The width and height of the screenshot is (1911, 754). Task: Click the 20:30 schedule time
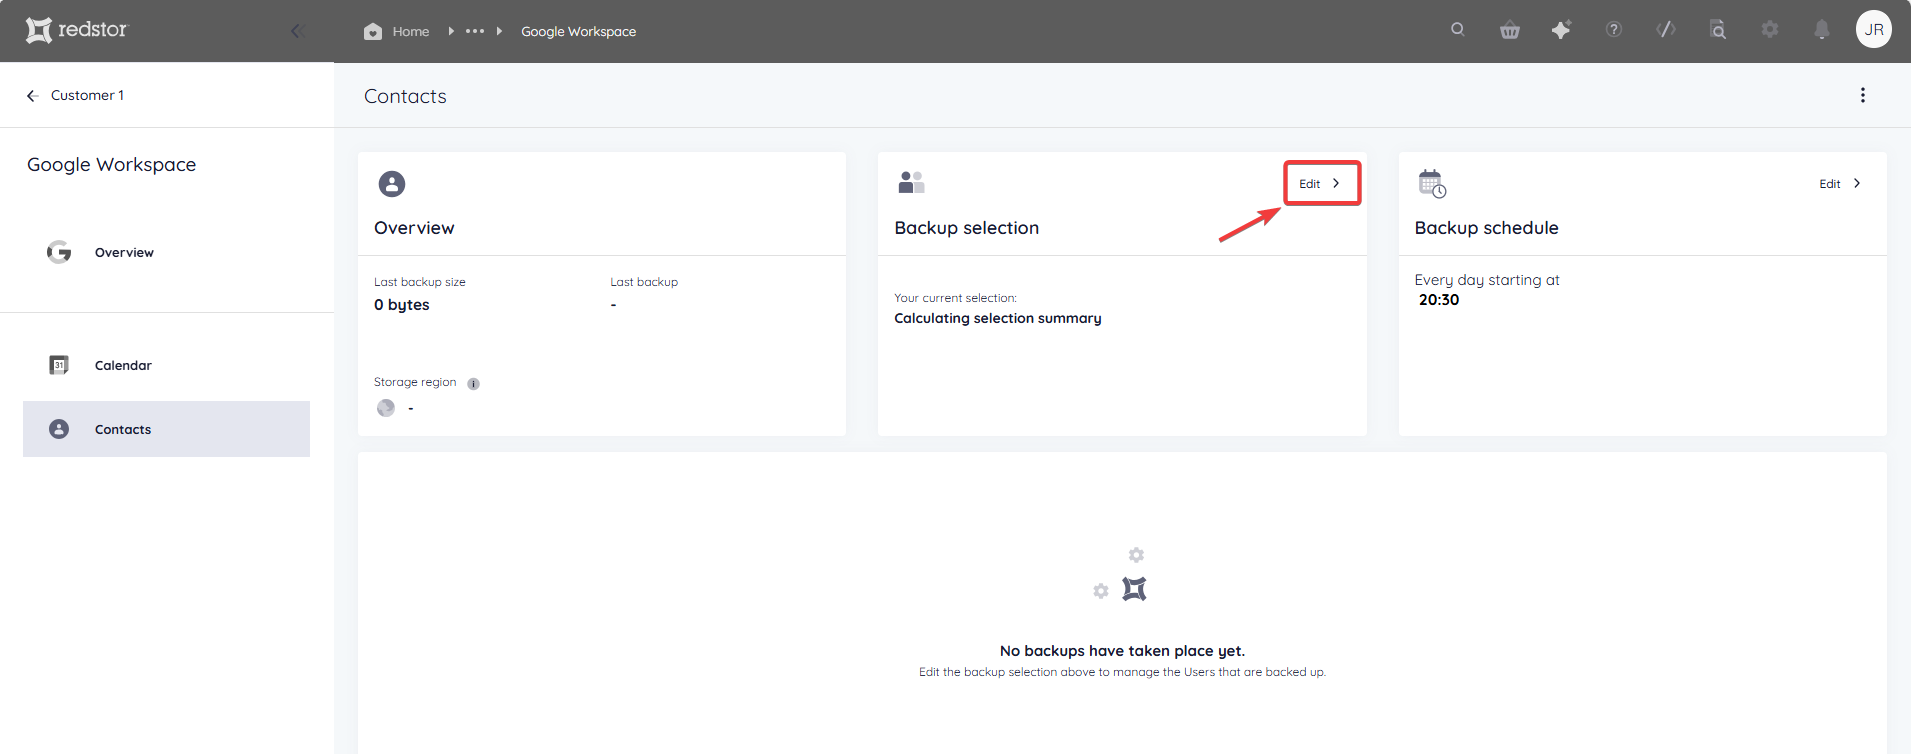pos(1439,300)
